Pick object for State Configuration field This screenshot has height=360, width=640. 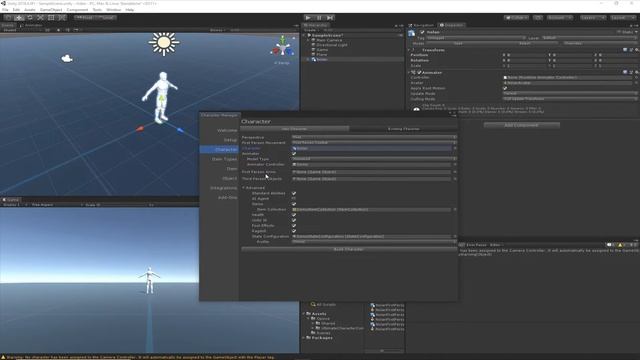click(455, 236)
